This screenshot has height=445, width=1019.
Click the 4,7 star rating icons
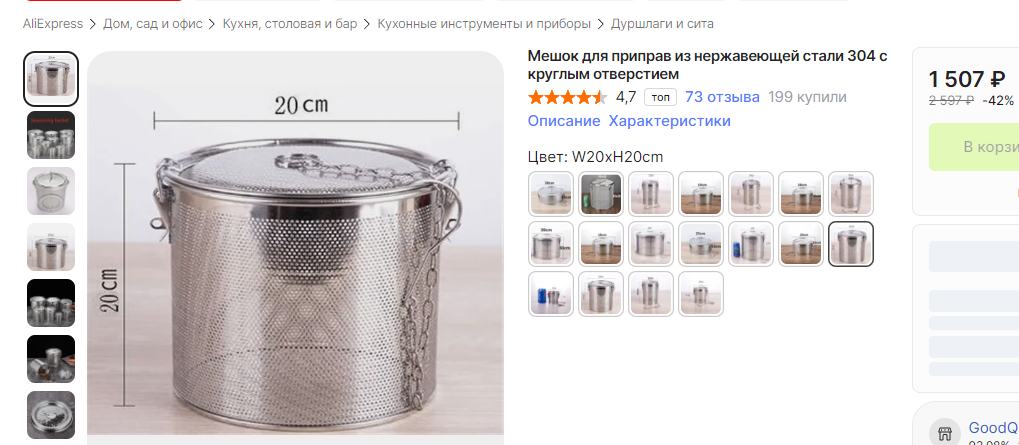click(567, 97)
